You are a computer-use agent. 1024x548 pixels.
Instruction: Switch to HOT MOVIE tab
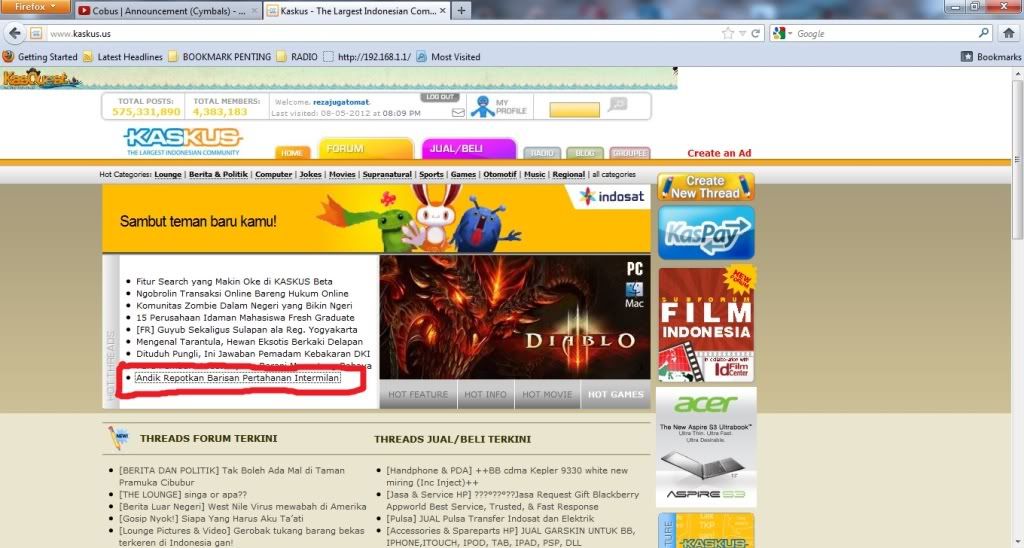[x=547, y=395]
